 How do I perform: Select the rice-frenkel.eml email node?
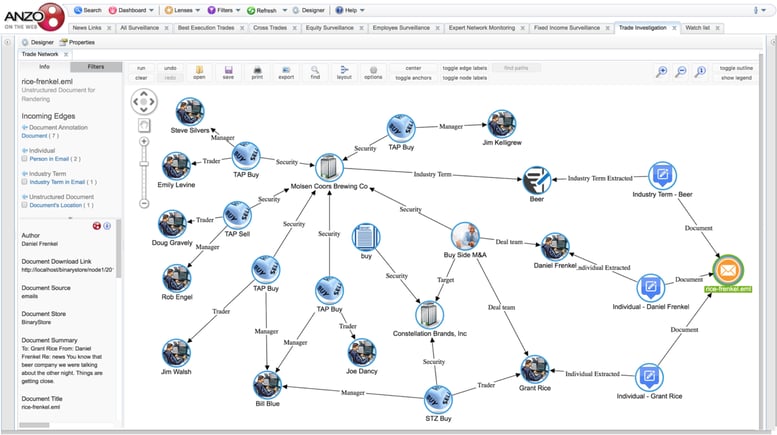click(x=728, y=270)
